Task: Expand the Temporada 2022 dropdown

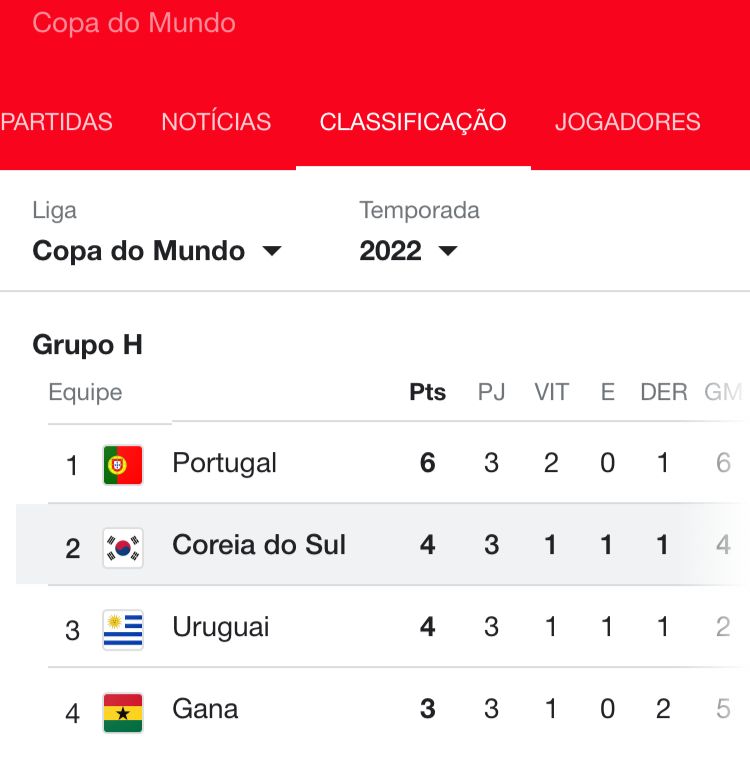Action: click(x=408, y=251)
